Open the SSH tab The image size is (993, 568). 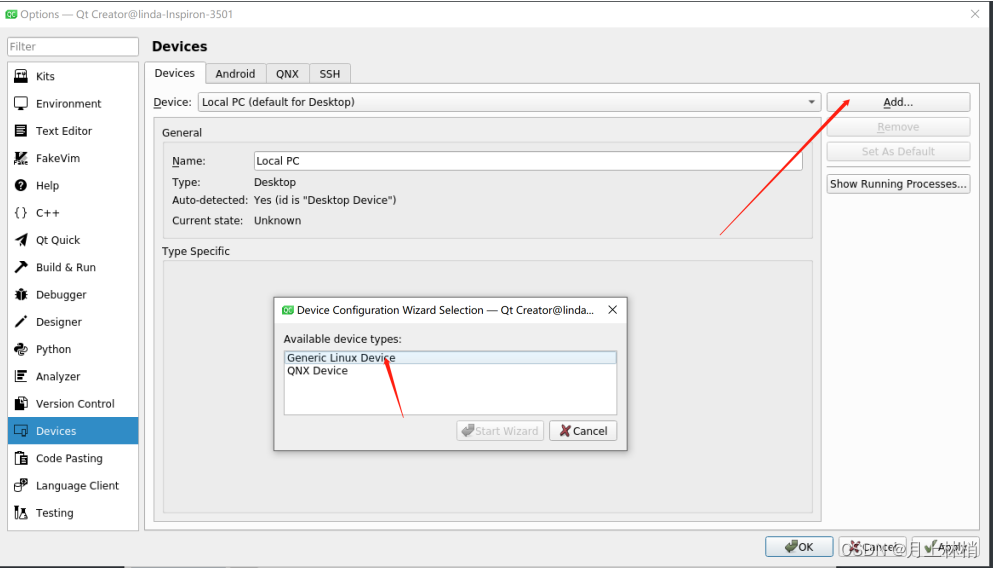(x=330, y=73)
